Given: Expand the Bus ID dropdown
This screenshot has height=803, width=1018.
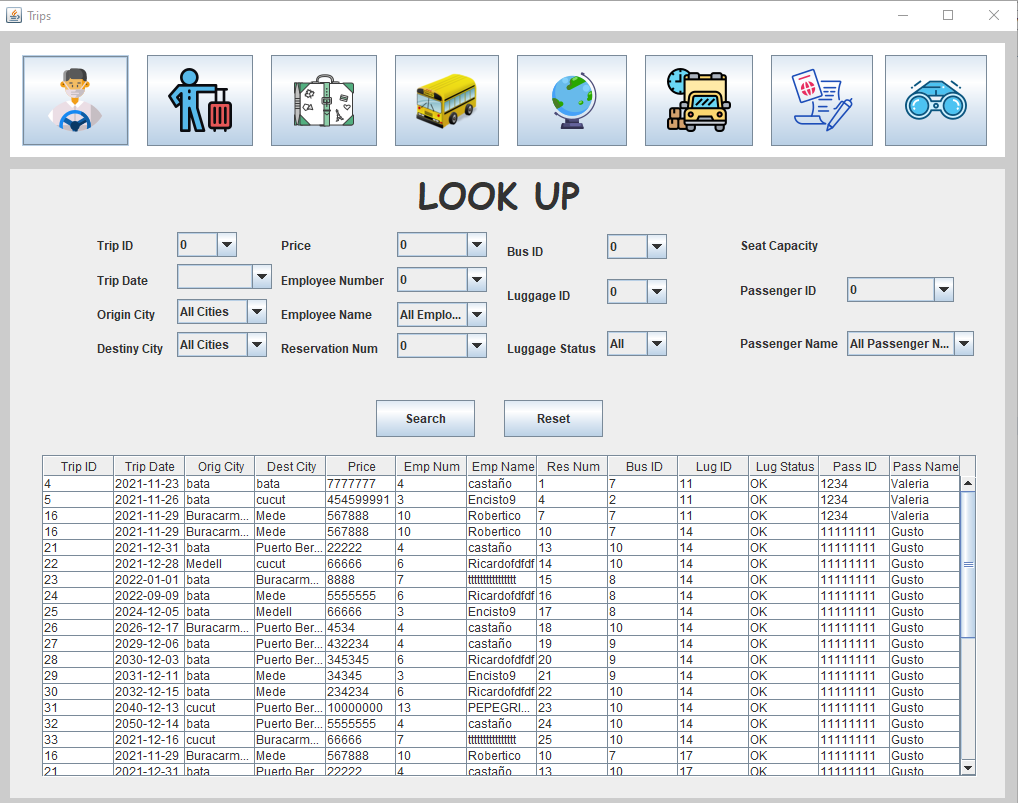Looking at the screenshot, I should pos(657,247).
